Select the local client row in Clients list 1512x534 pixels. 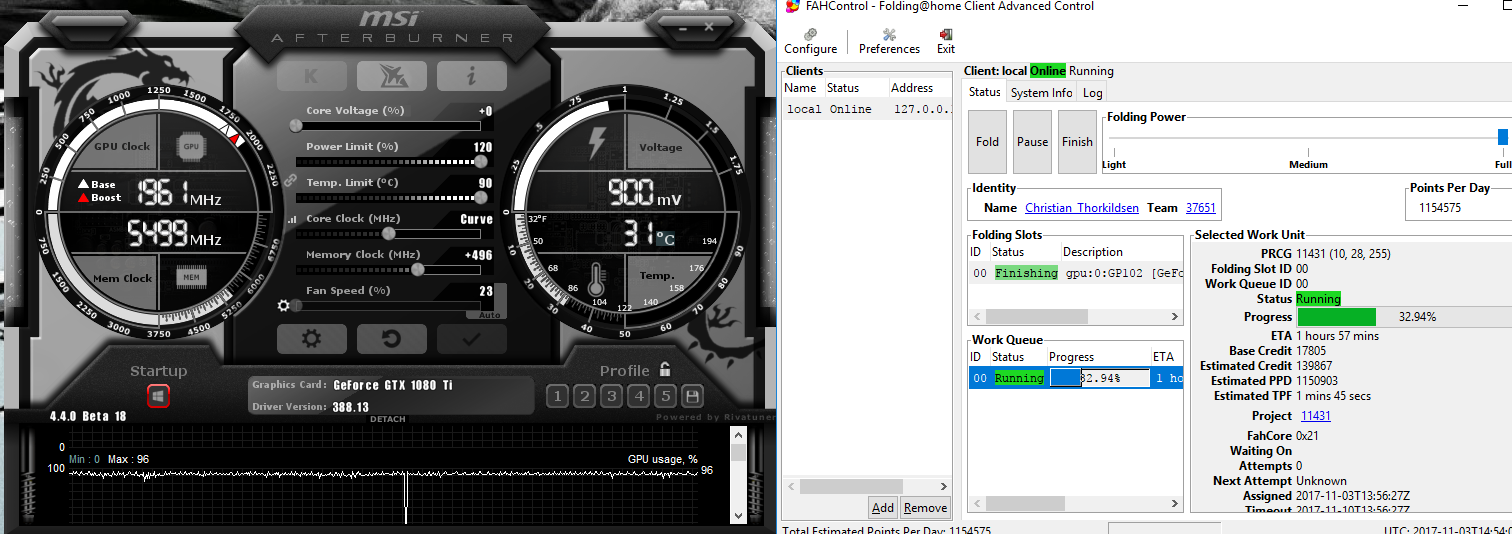(x=867, y=109)
